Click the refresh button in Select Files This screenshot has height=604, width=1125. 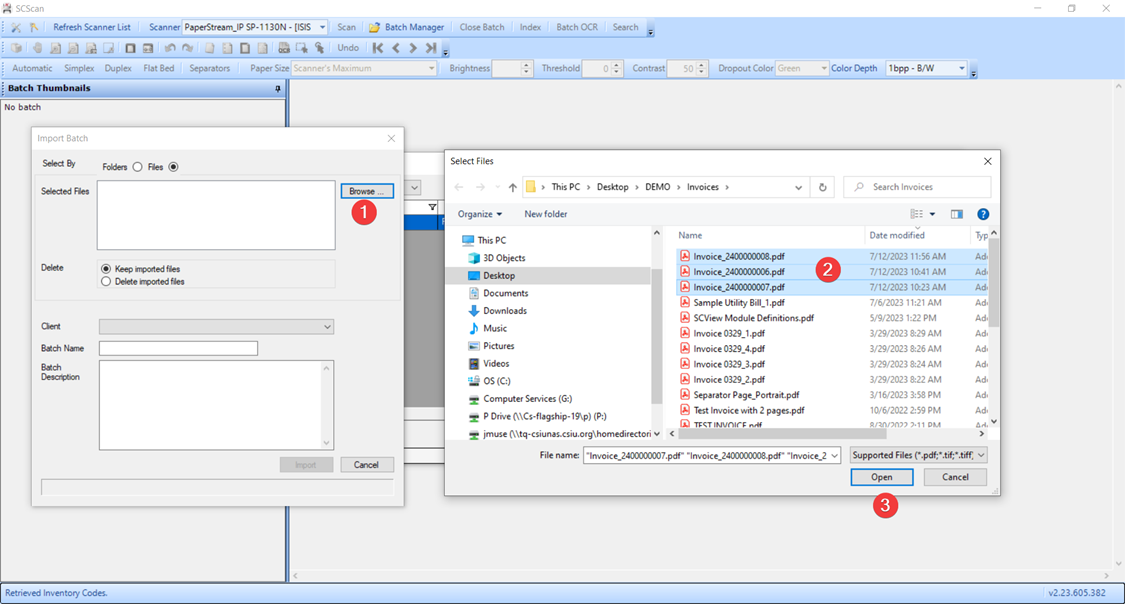[x=823, y=187]
